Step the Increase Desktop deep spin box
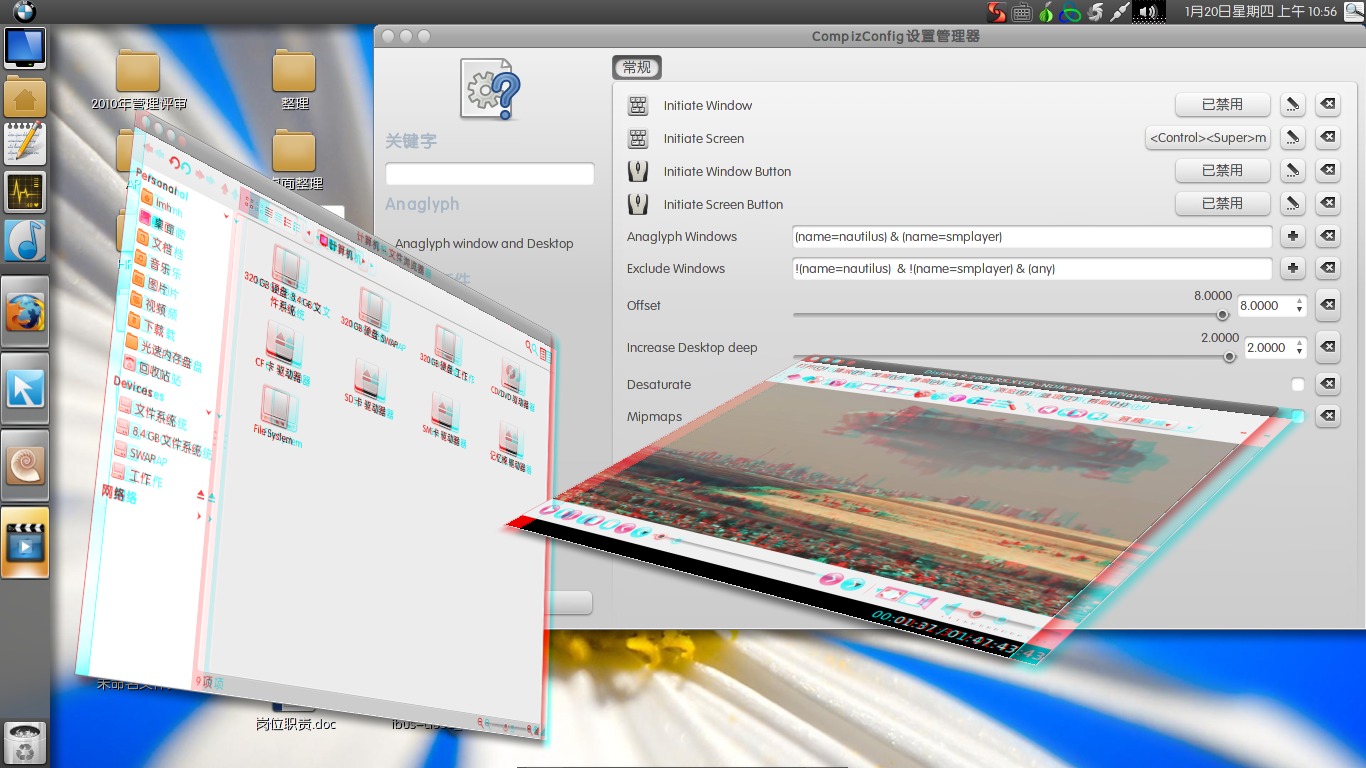 pyautogui.click(x=1299, y=348)
